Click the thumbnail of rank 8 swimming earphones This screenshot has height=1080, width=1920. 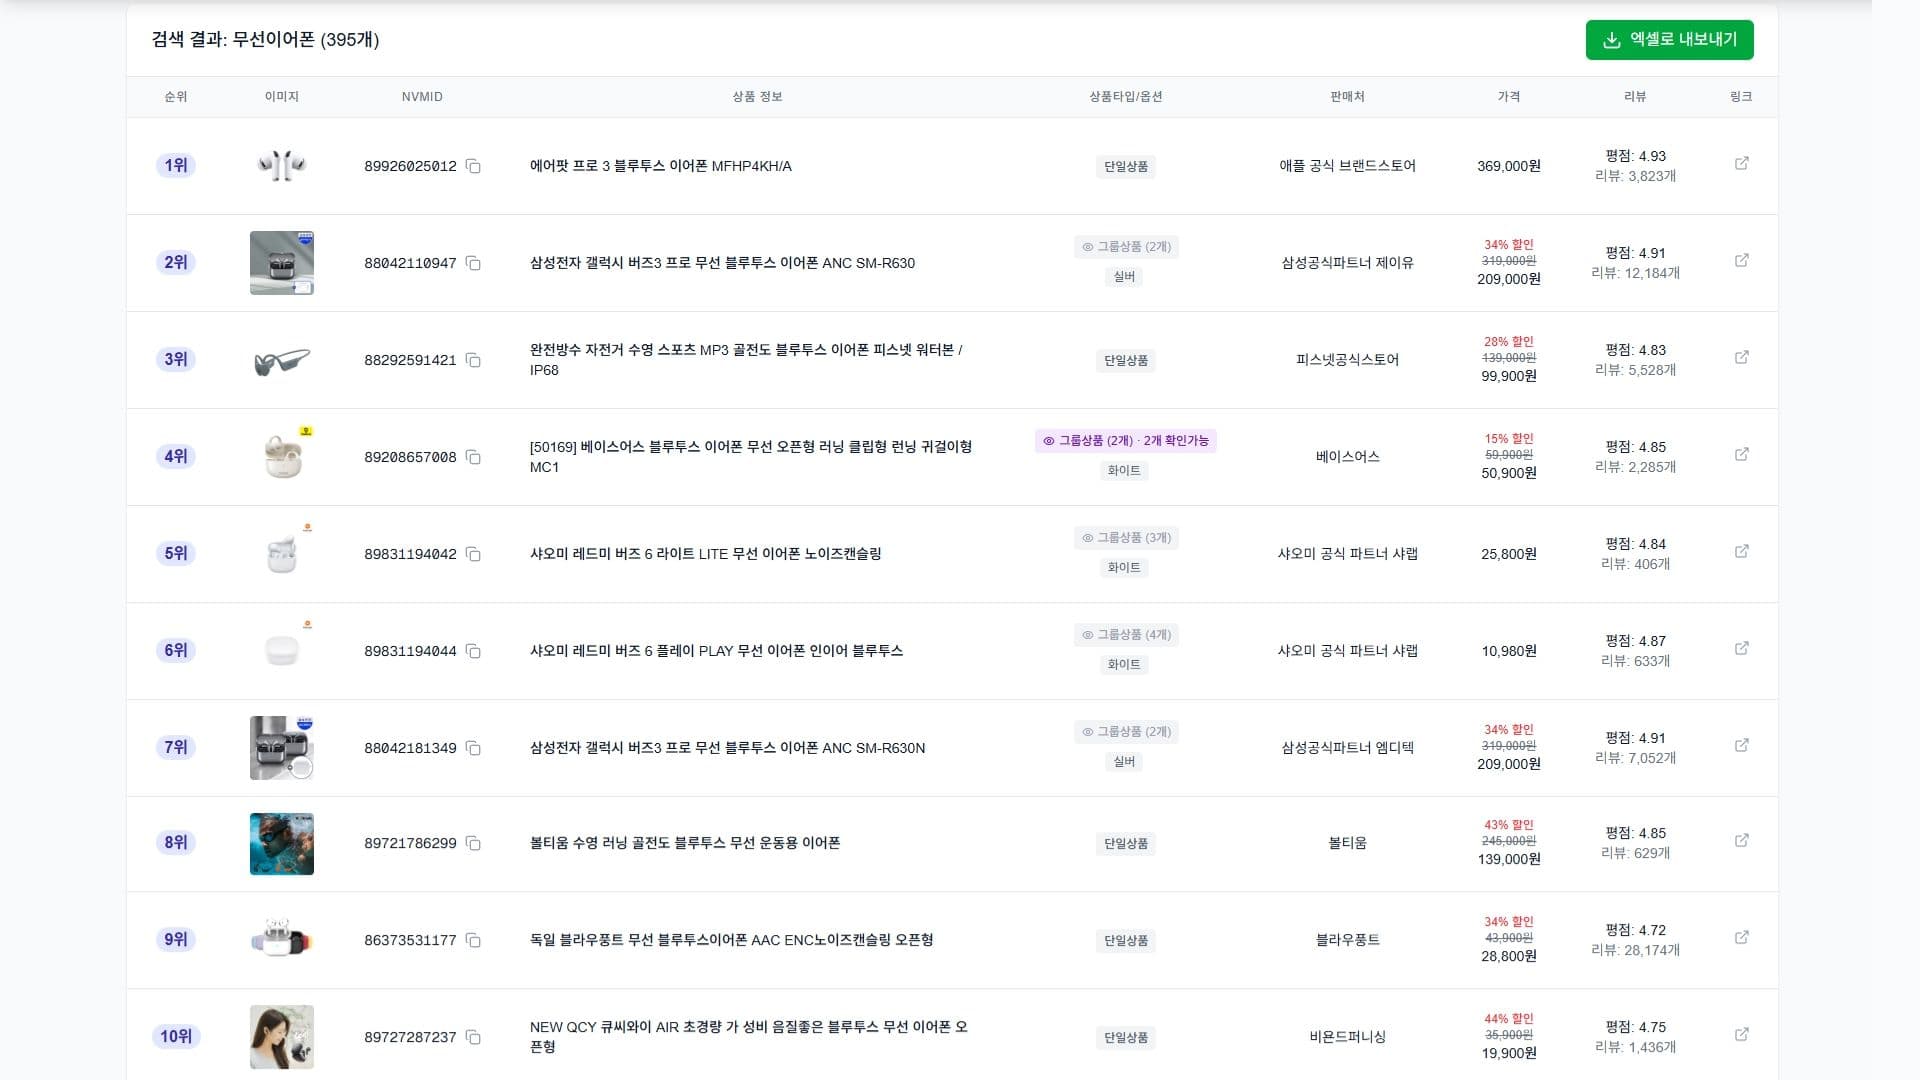point(281,843)
